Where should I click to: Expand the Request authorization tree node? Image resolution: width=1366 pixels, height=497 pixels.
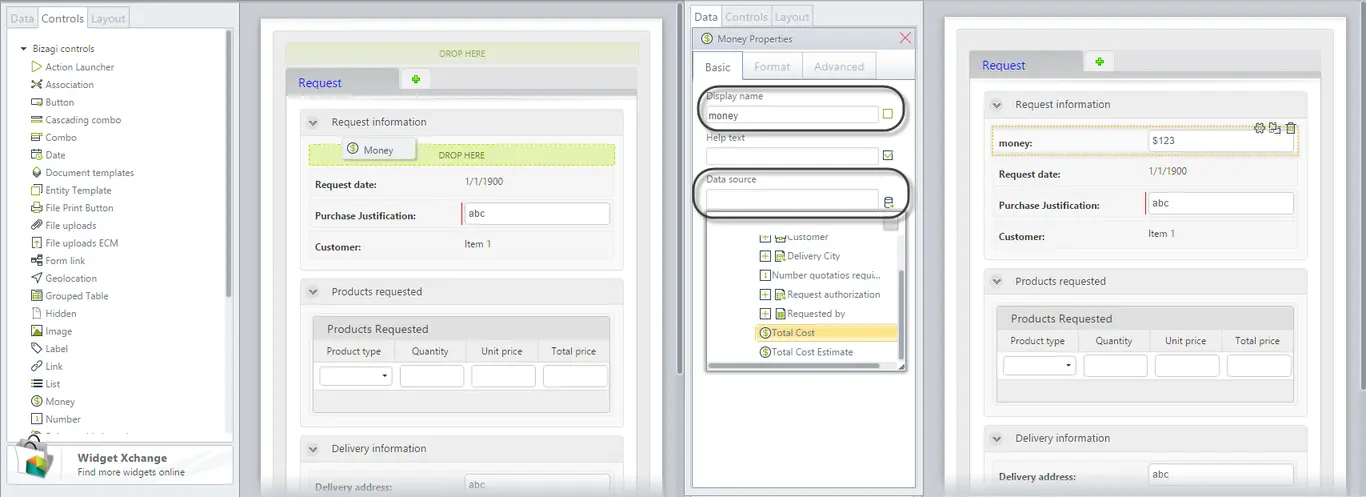pyautogui.click(x=765, y=295)
